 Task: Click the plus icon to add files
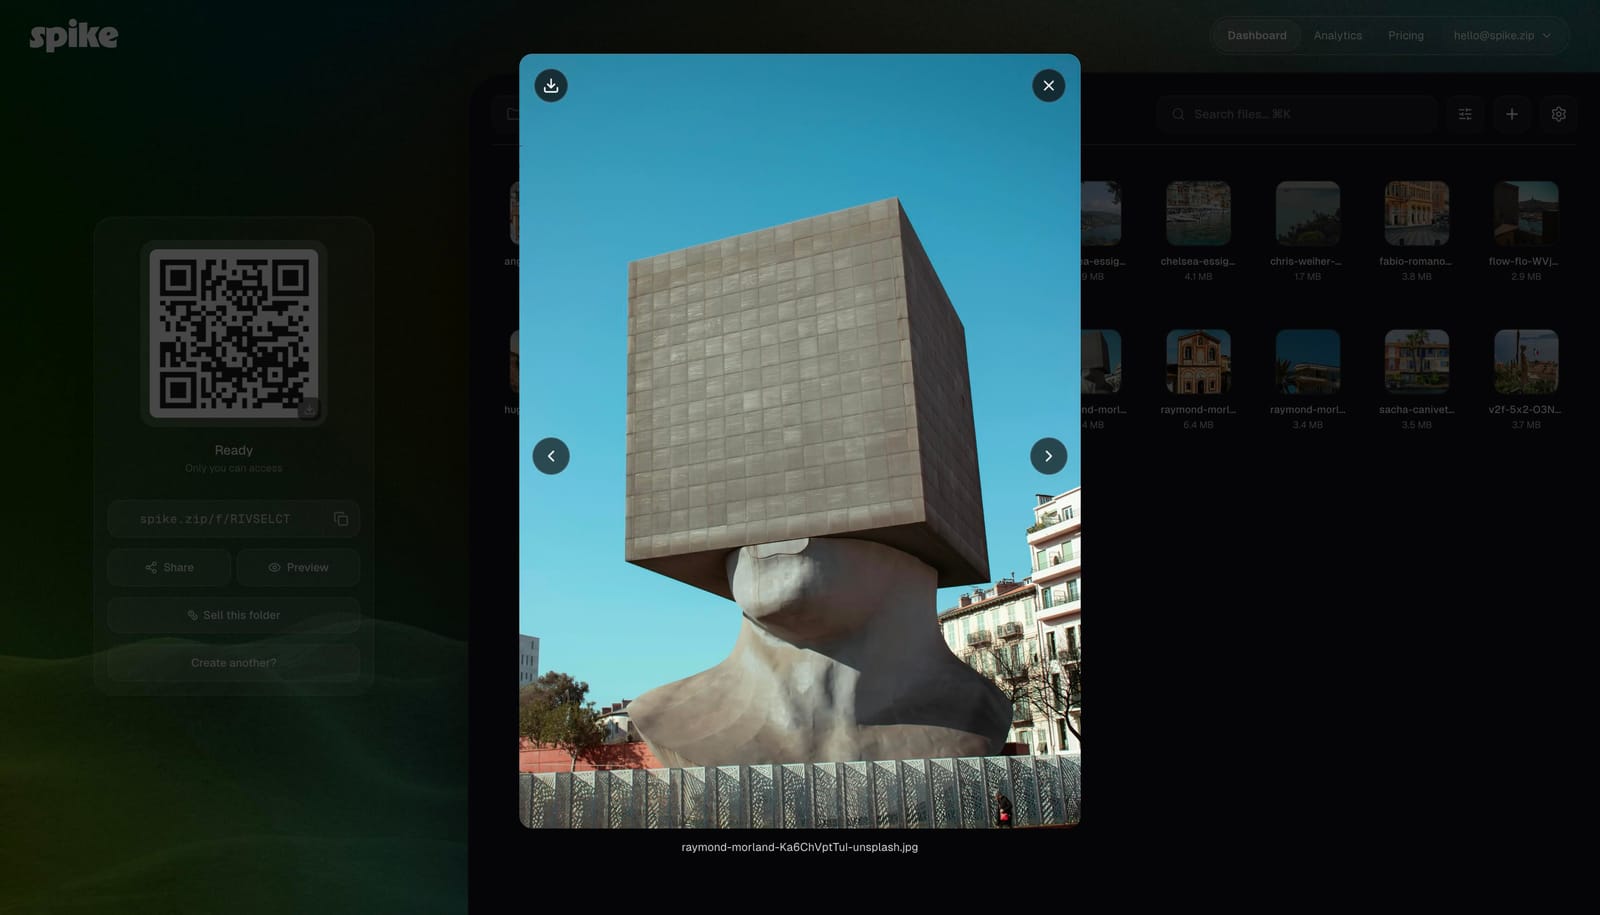pyautogui.click(x=1512, y=114)
